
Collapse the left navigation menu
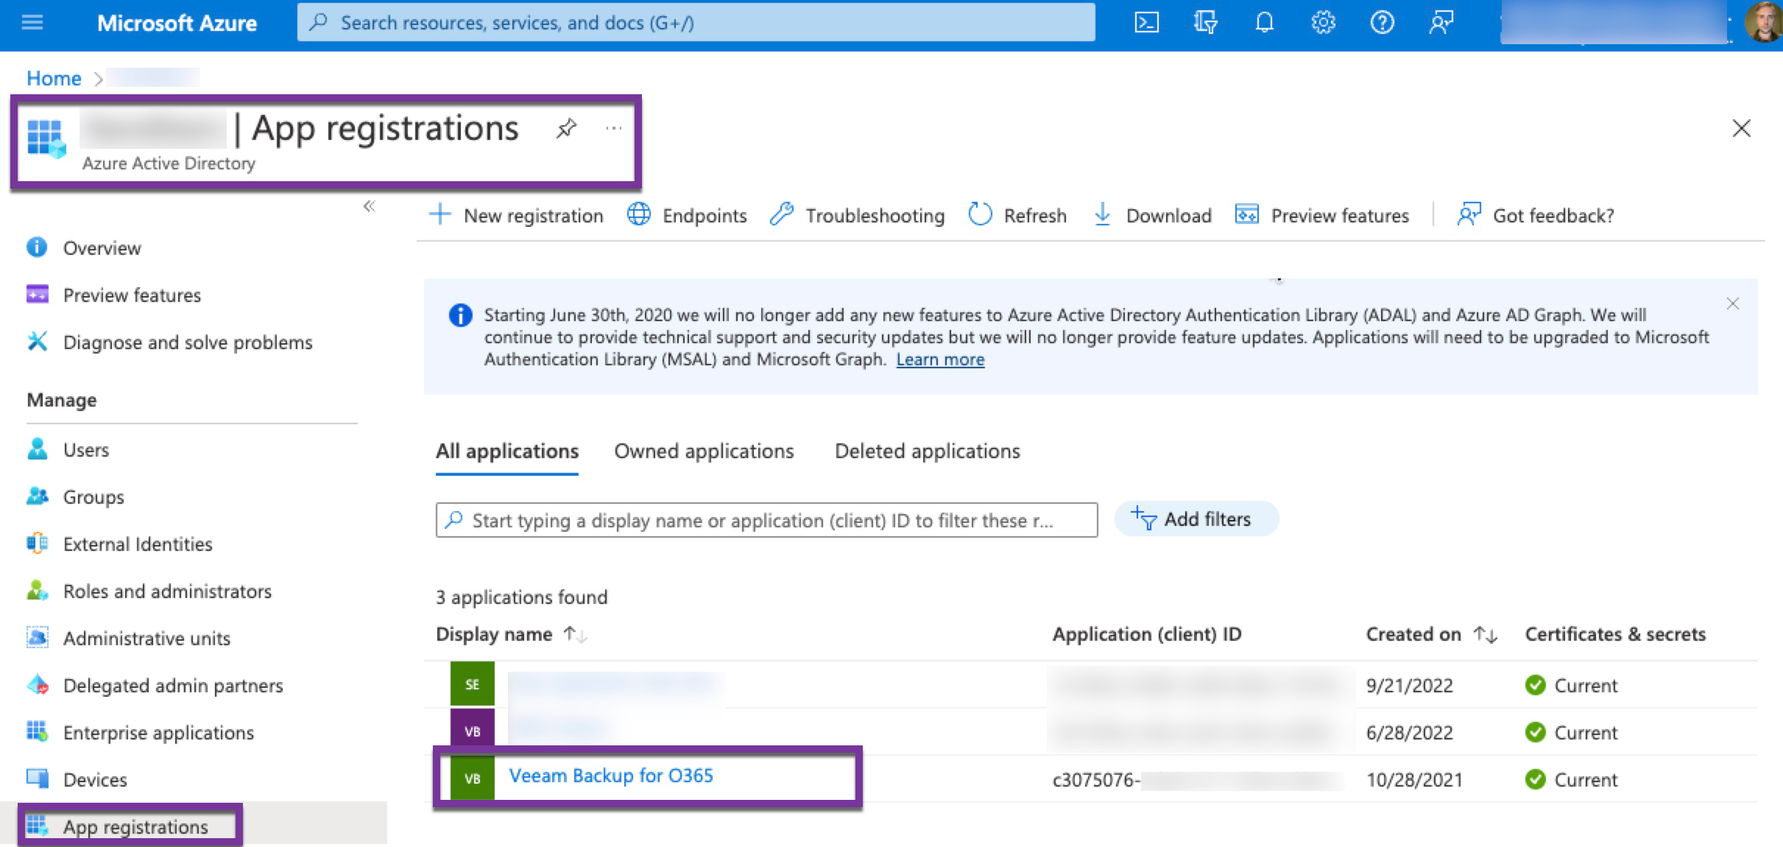(369, 206)
